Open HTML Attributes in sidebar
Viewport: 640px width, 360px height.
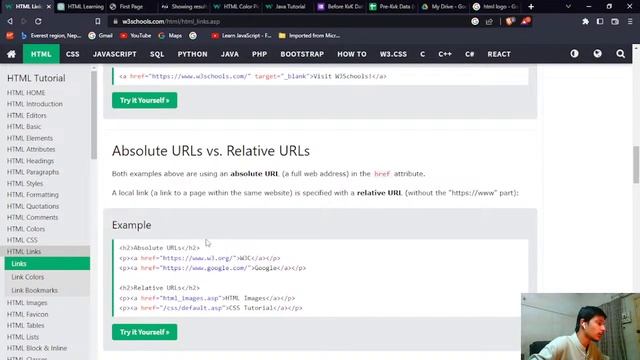click(31, 149)
